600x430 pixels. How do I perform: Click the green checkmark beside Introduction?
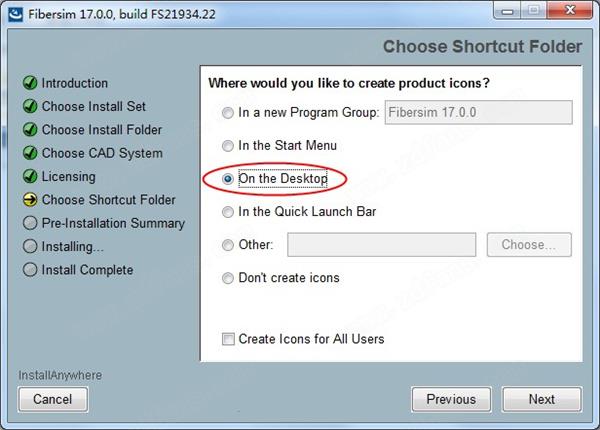30,83
